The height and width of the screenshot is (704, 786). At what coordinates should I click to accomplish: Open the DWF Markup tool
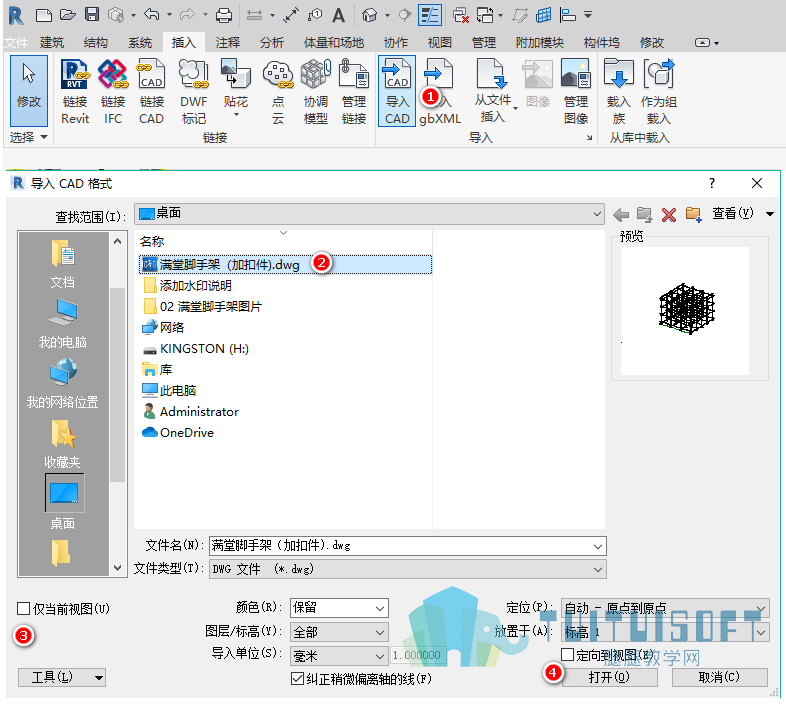point(193,91)
